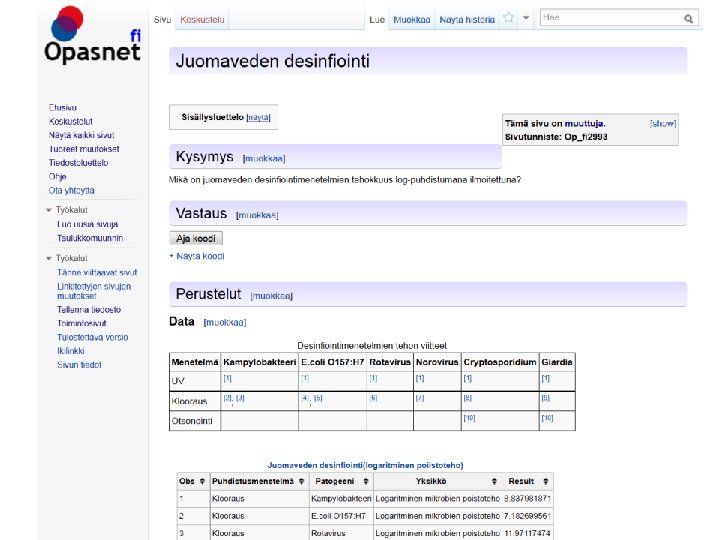This screenshot has width=720, height=540.
Task: Open Keskustelut sidebar link
Action: 71,121
